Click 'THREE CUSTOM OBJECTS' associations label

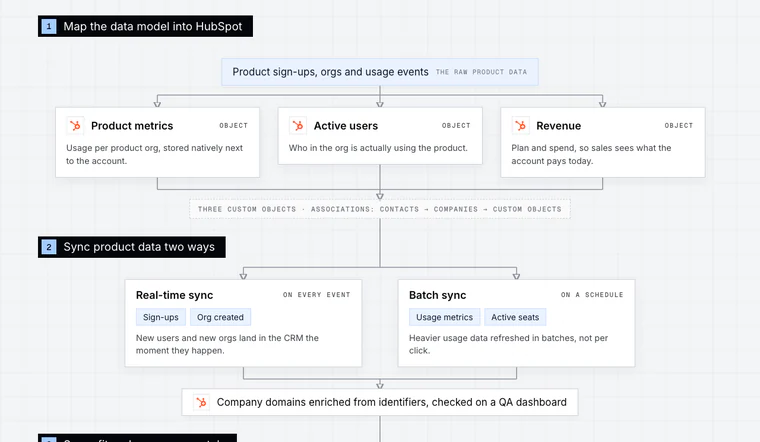pyautogui.click(x=380, y=209)
